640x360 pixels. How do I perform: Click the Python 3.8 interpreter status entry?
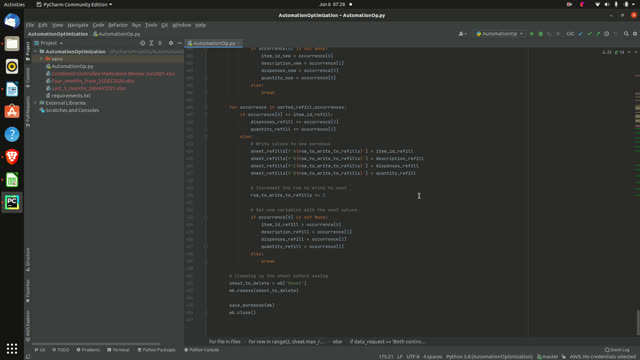(x=489, y=357)
